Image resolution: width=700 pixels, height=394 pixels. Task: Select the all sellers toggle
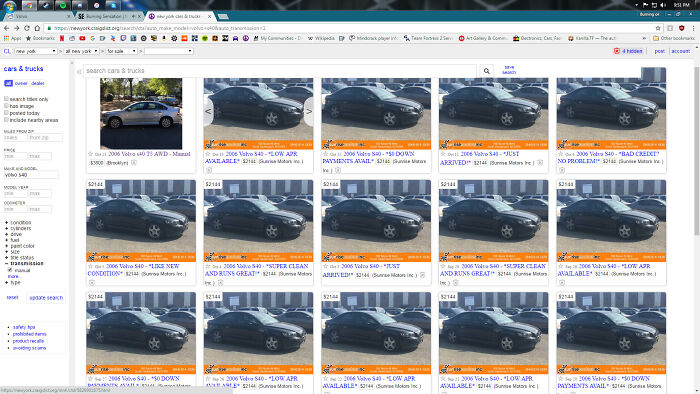click(x=8, y=83)
